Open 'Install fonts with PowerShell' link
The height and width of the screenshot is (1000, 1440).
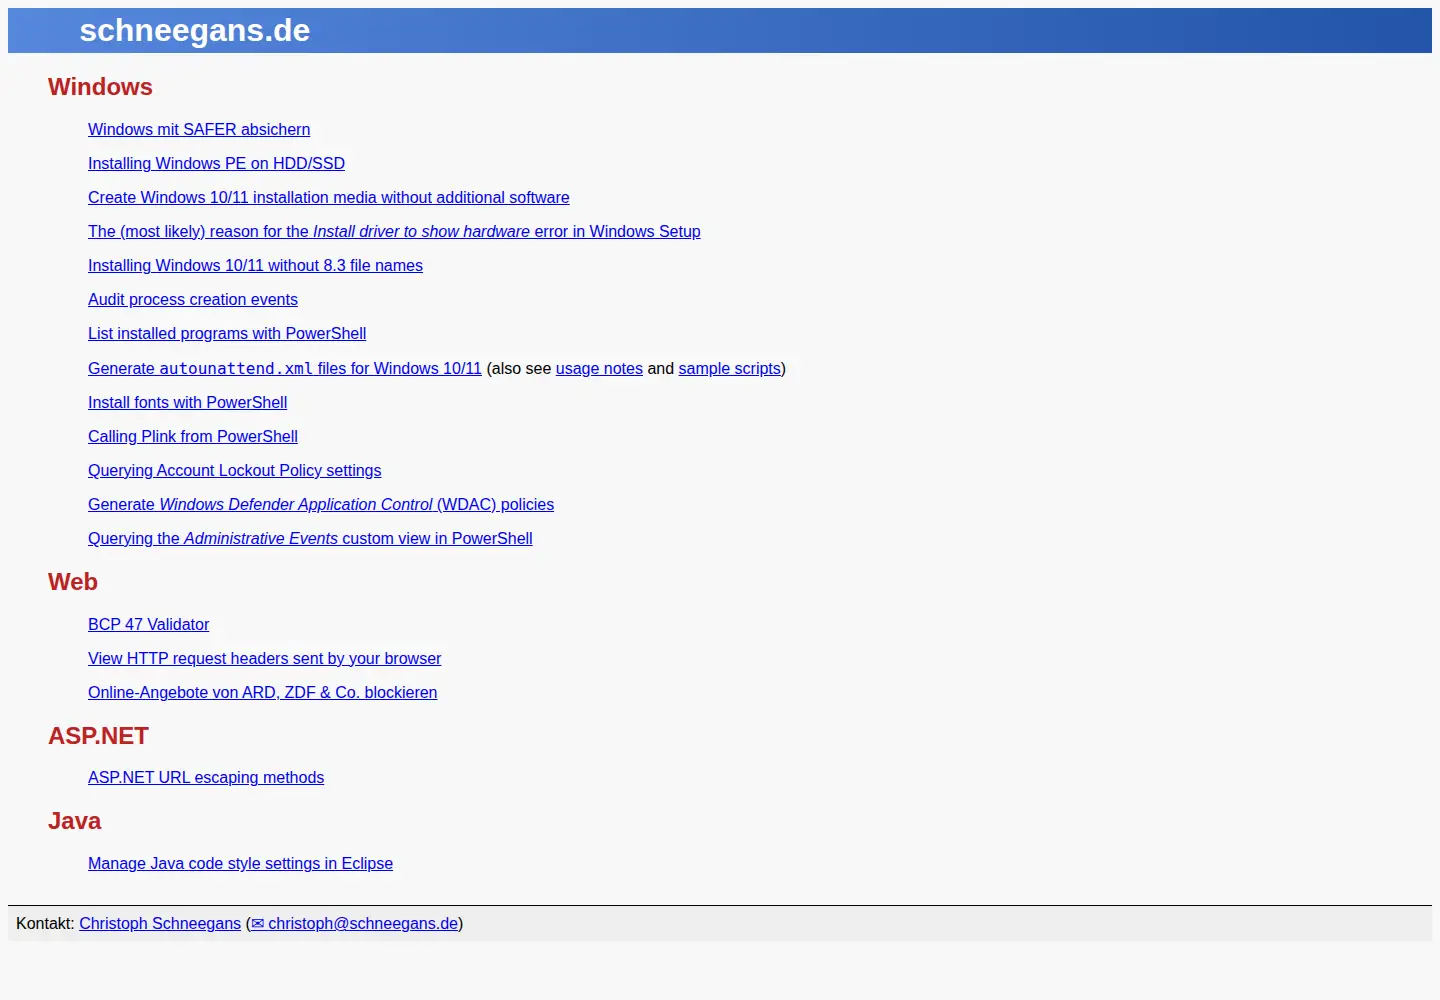coord(187,402)
